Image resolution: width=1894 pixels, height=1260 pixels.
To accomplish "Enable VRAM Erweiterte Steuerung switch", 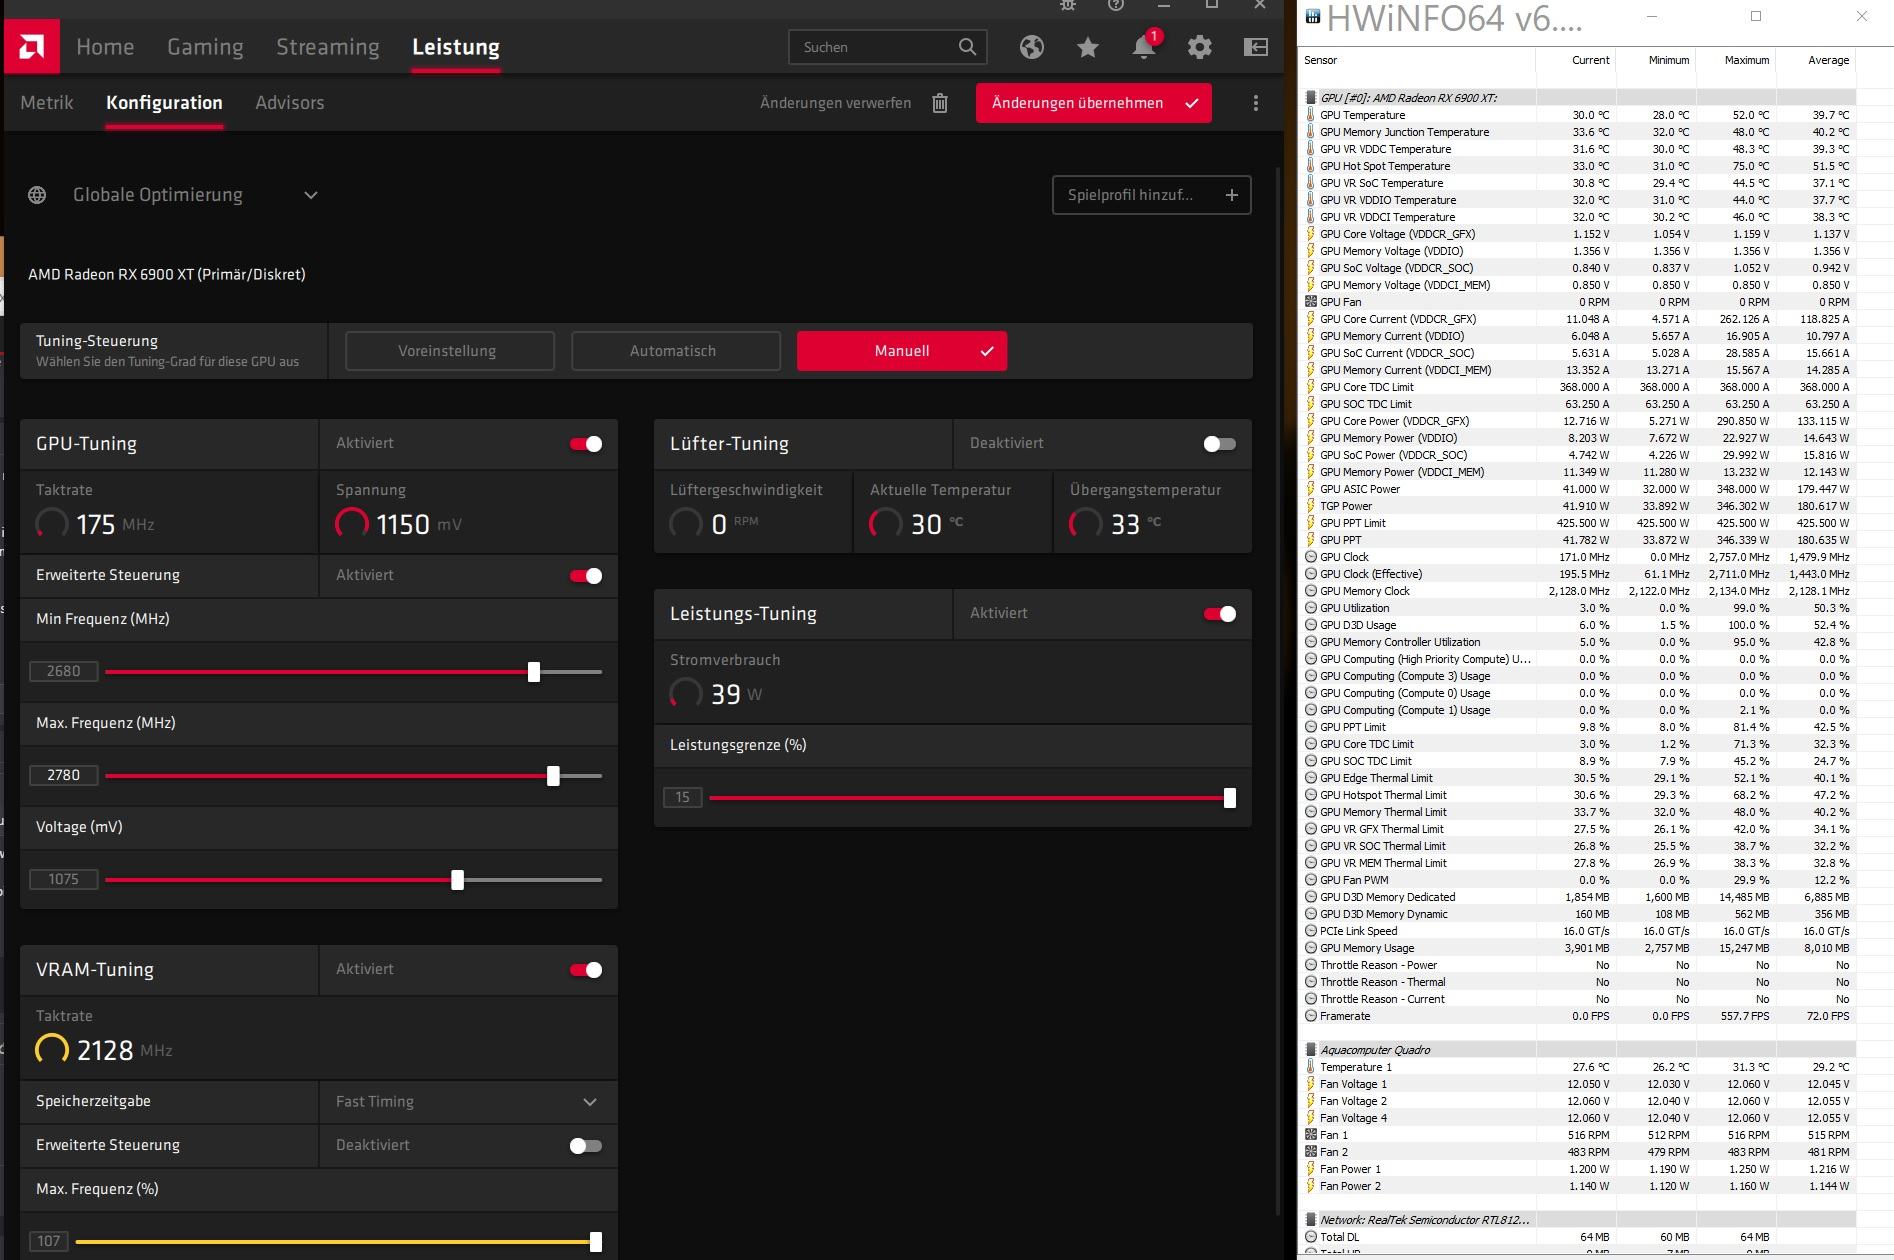I will coord(586,1146).
